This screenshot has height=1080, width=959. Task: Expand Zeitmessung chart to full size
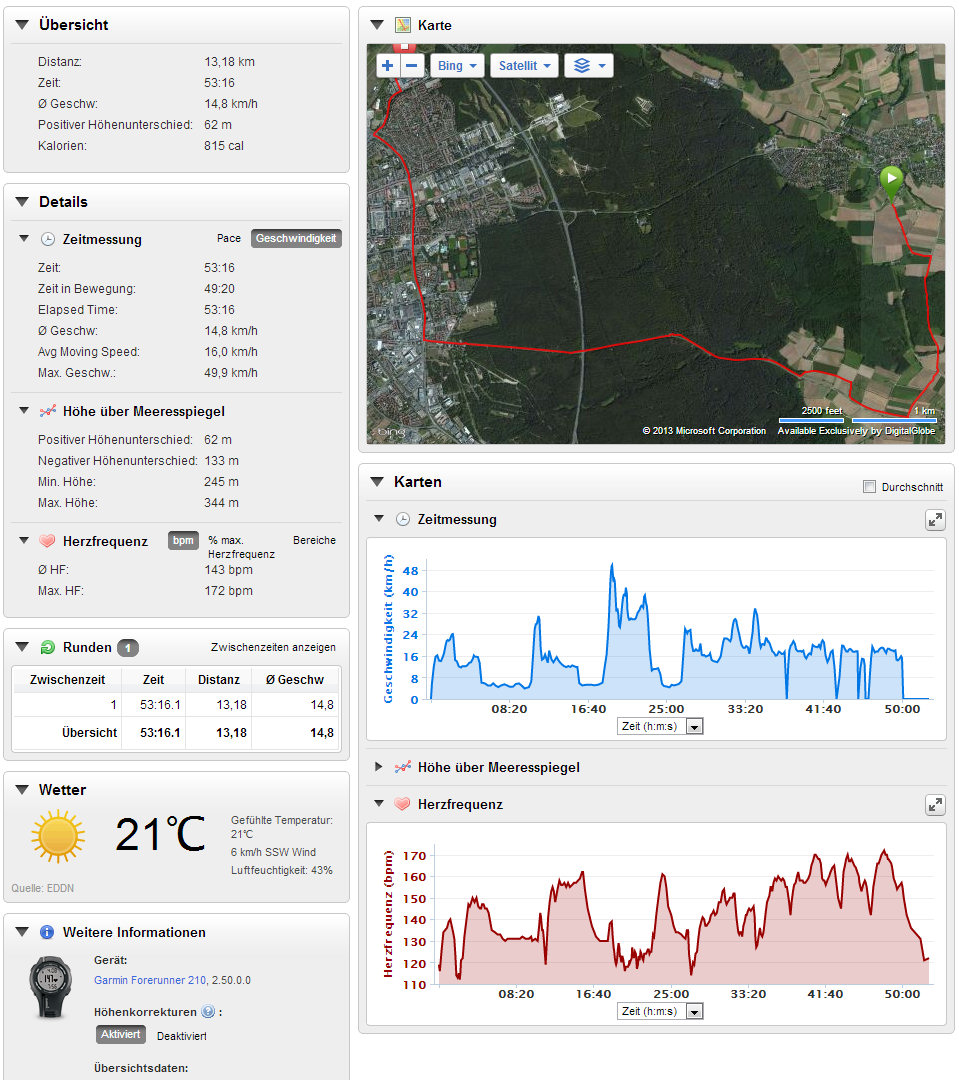(x=935, y=520)
